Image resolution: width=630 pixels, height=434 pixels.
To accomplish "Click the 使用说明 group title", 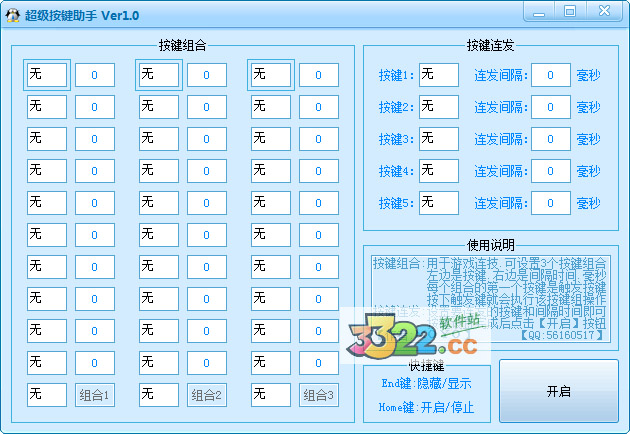I will pos(491,245).
